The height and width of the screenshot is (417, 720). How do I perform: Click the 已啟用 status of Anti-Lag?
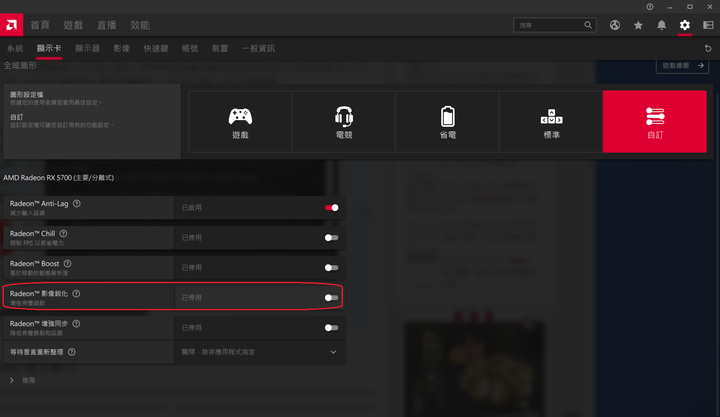191,208
